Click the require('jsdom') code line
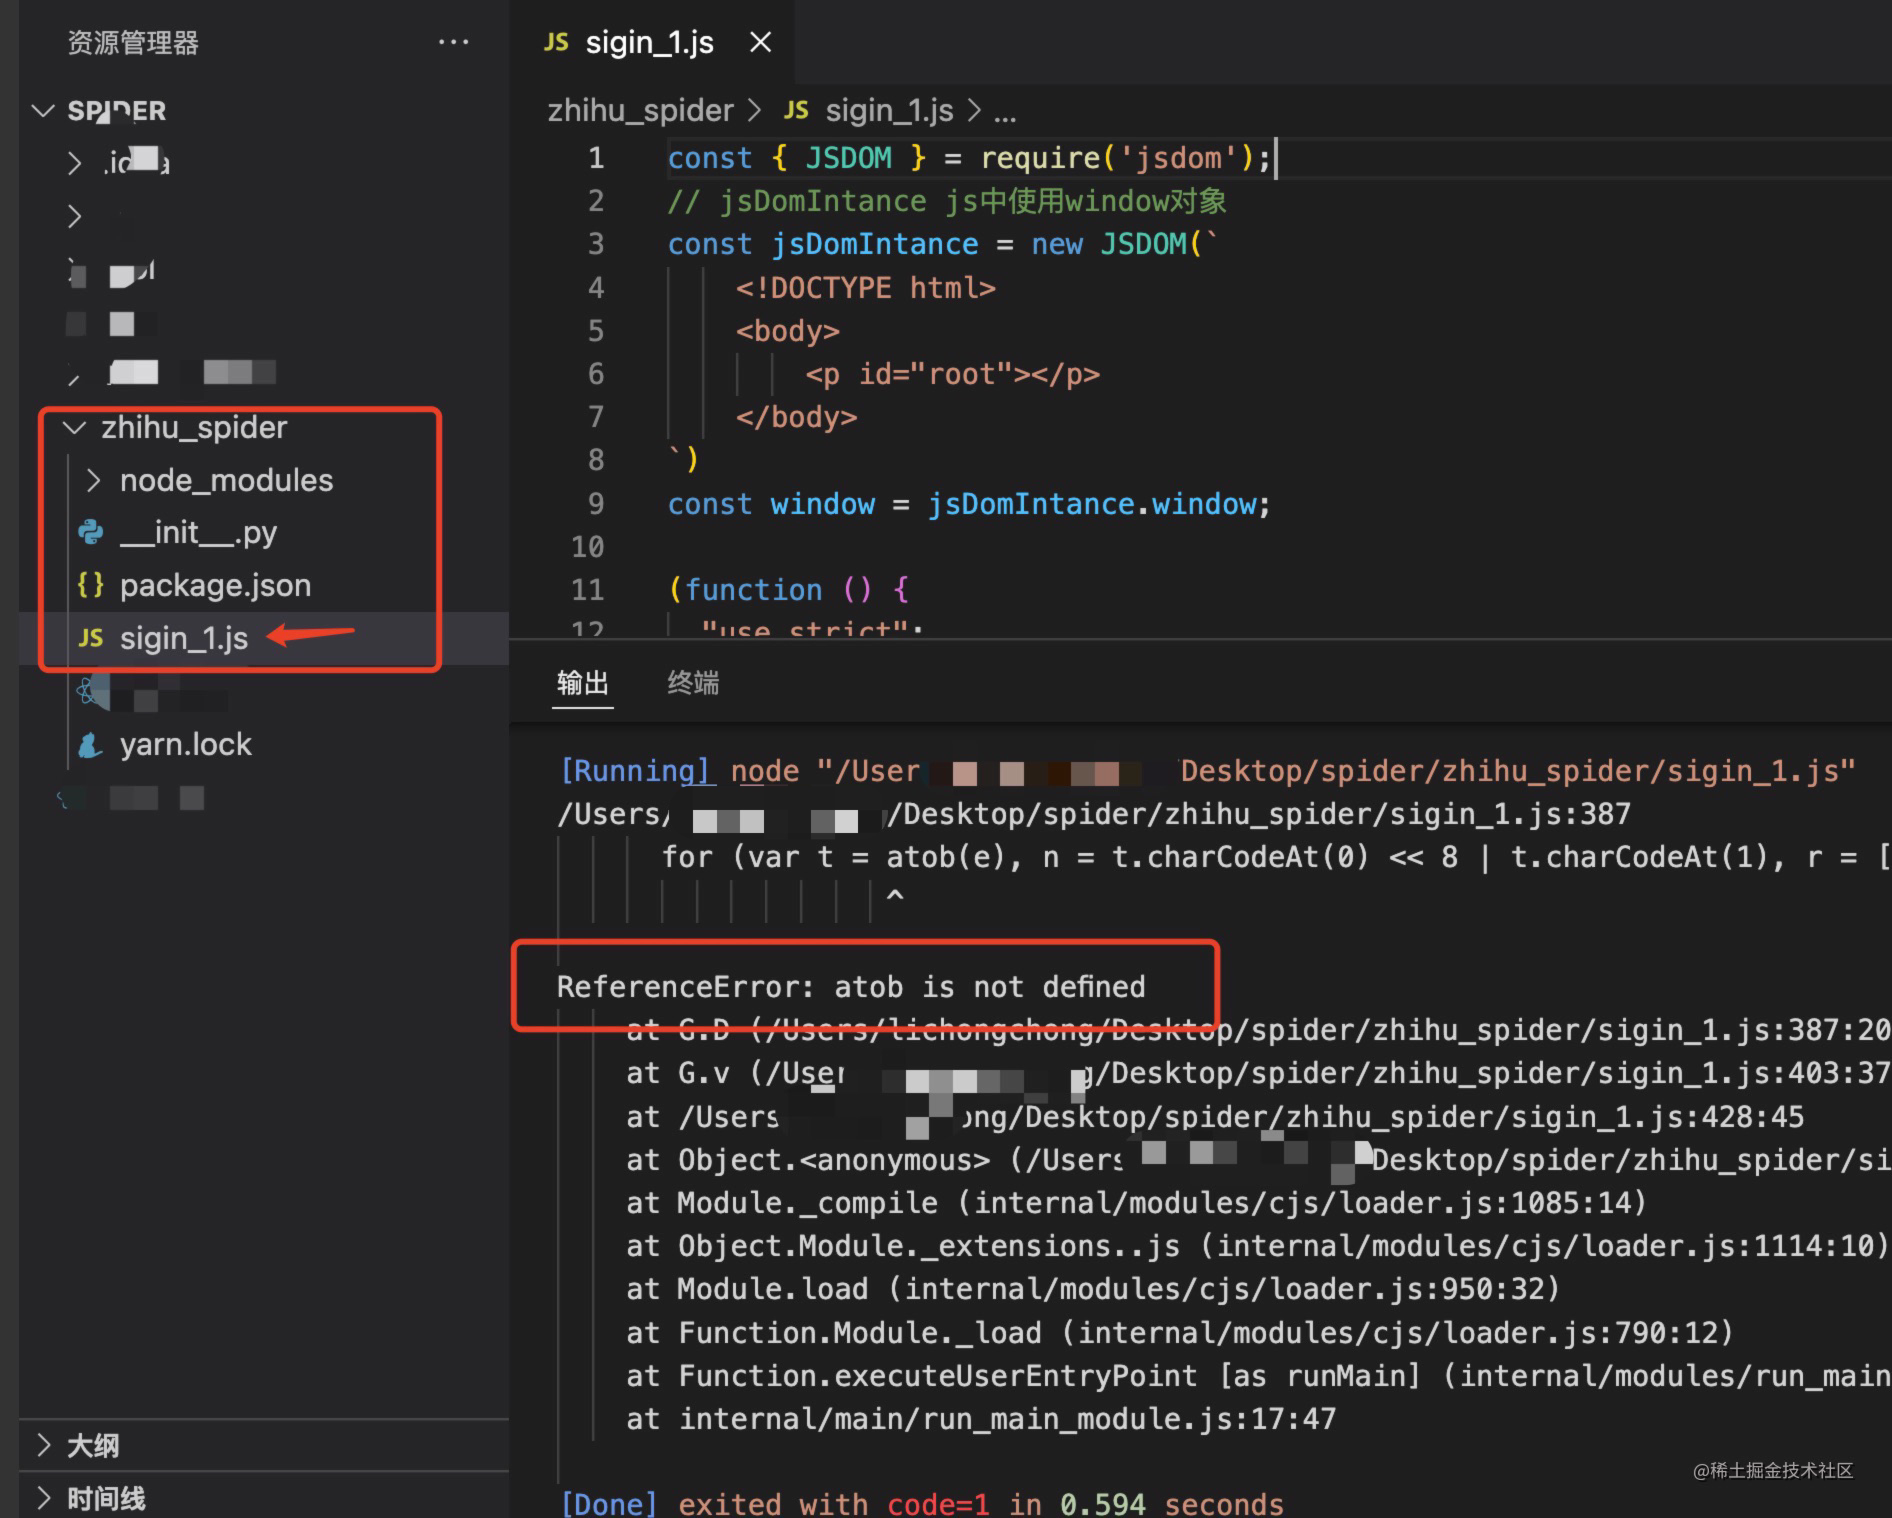This screenshot has height=1518, width=1892. (x=969, y=158)
